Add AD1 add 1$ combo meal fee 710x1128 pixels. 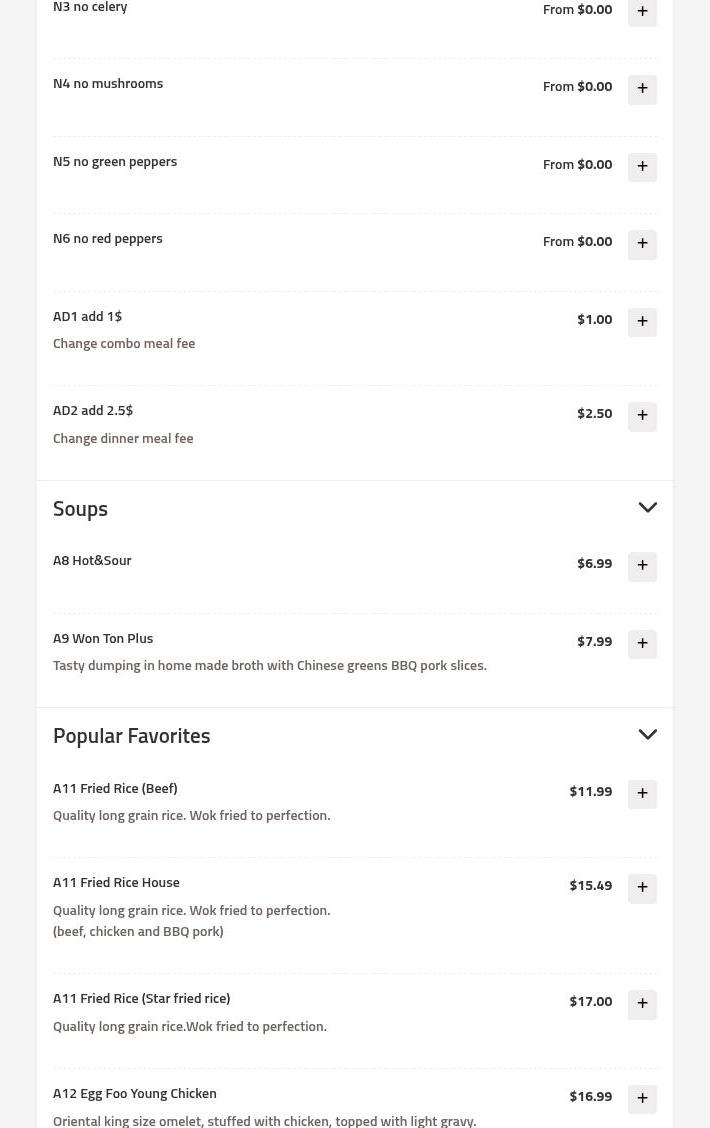click(x=642, y=322)
